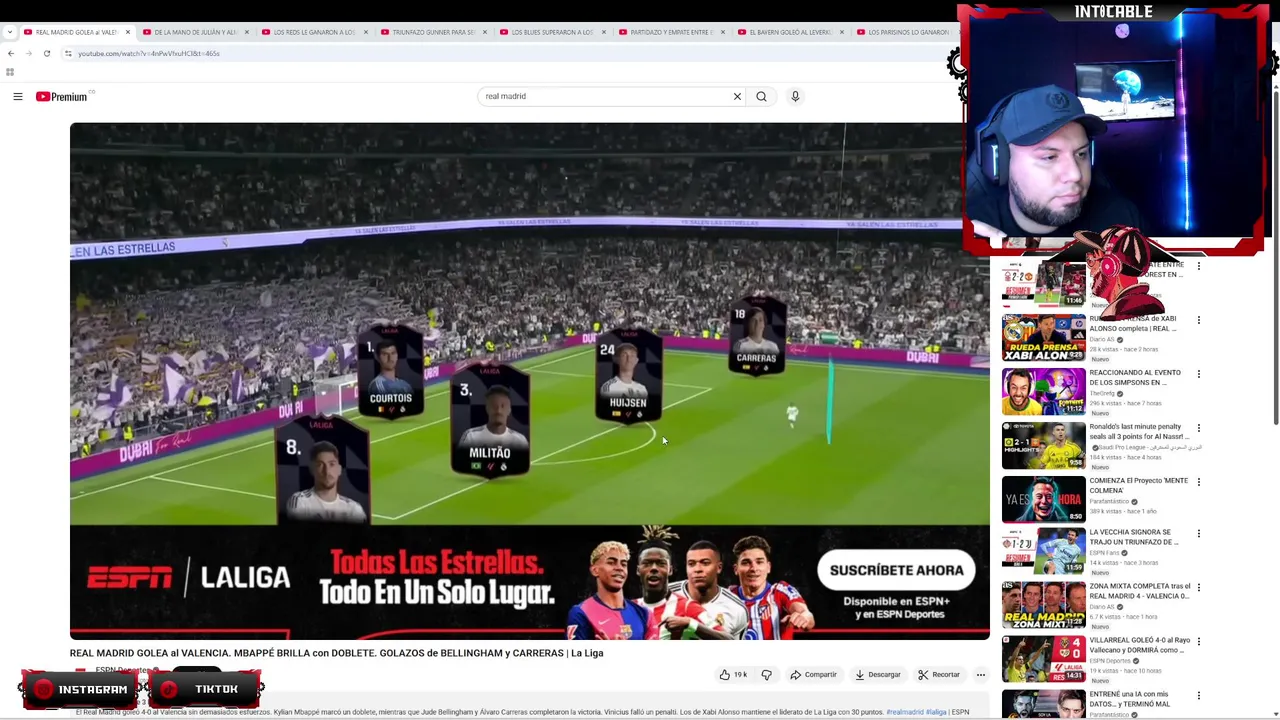Open 'ENTRENÉ una IA con mis DATOS' title
The image size is (1280, 720).
(x=1129, y=699)
